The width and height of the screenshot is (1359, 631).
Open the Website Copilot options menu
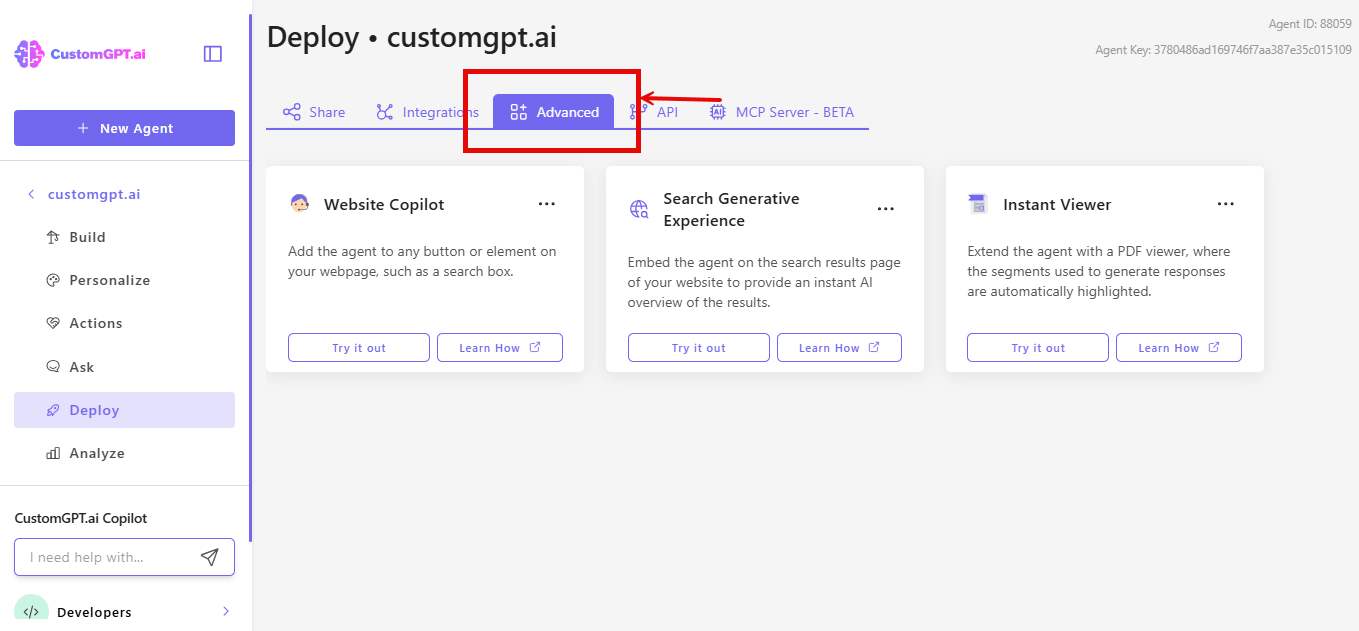point(546,203)
